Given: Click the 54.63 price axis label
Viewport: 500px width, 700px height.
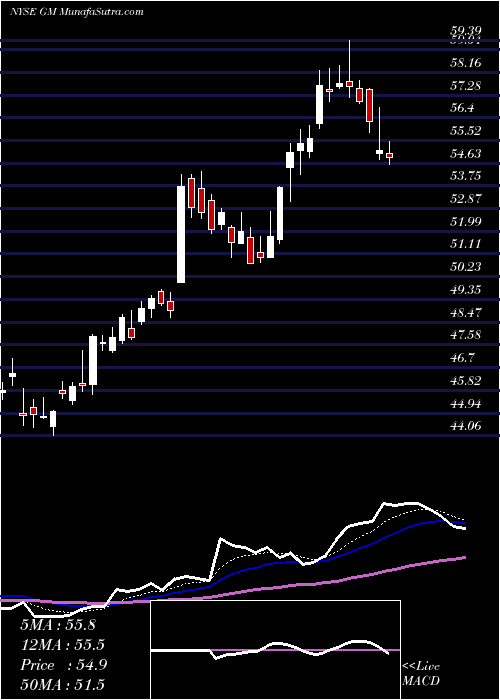Looking at the screenshot, I should click(x=466, y=154).
